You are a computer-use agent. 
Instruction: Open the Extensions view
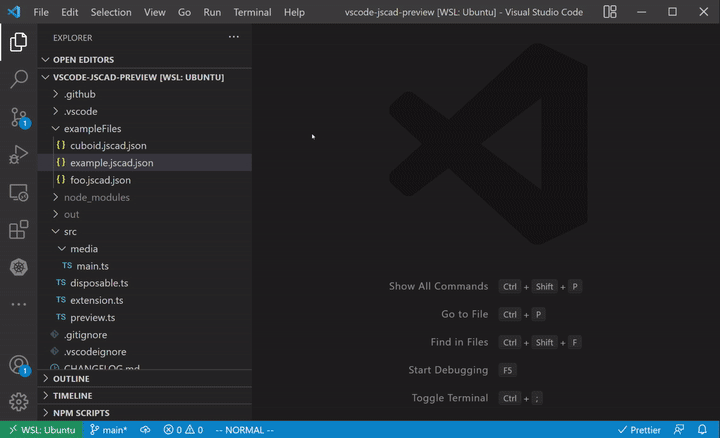(18, 230)
